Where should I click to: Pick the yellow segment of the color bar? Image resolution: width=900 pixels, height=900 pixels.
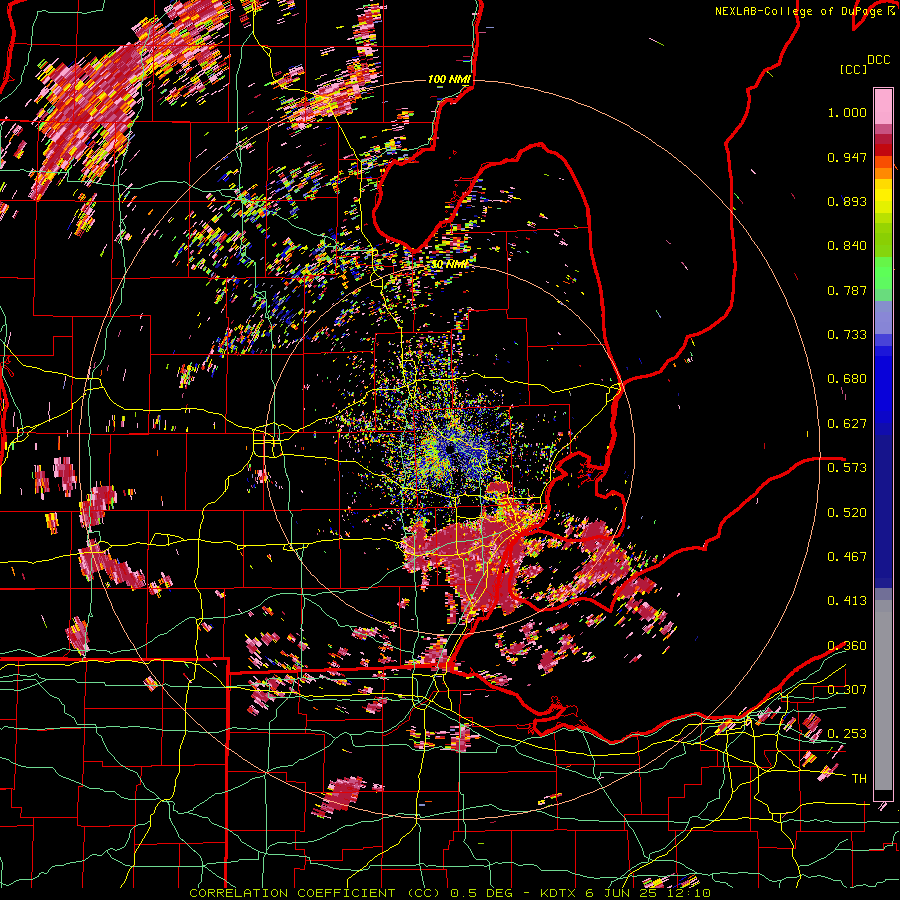883,196
